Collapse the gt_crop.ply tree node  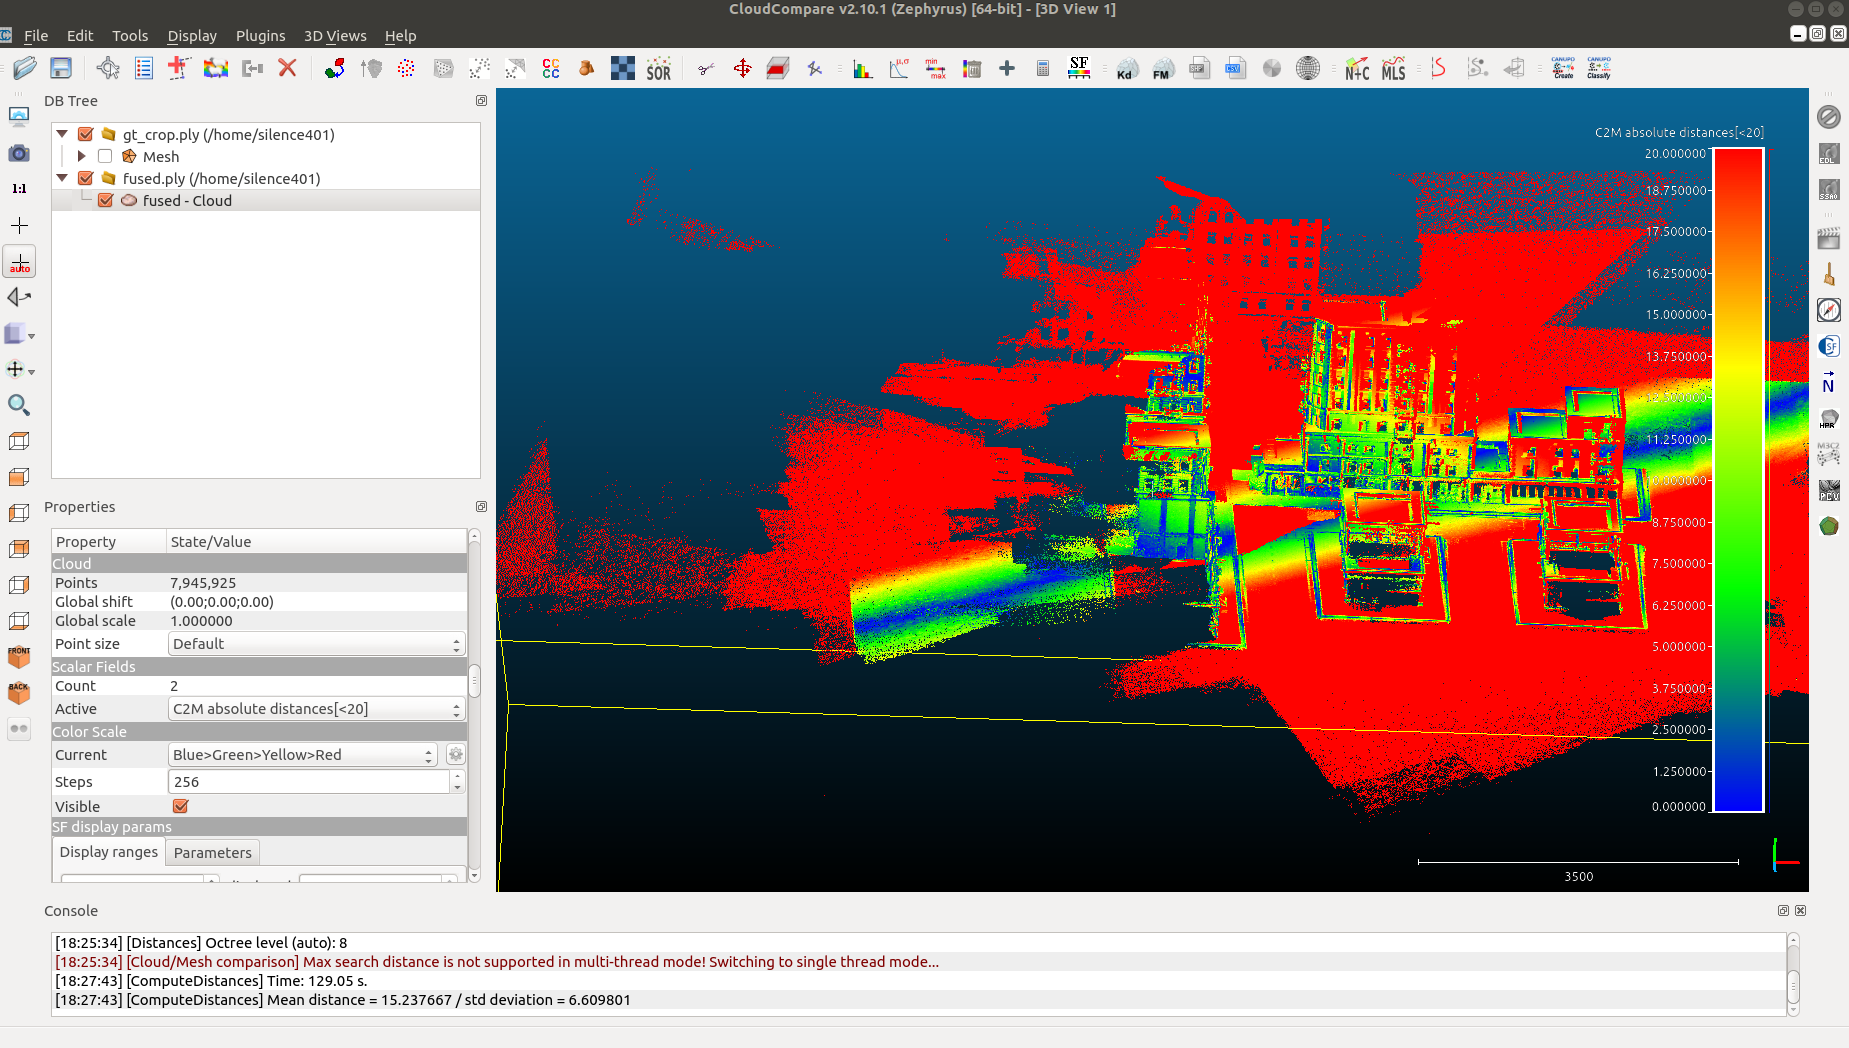coord(62,134)
